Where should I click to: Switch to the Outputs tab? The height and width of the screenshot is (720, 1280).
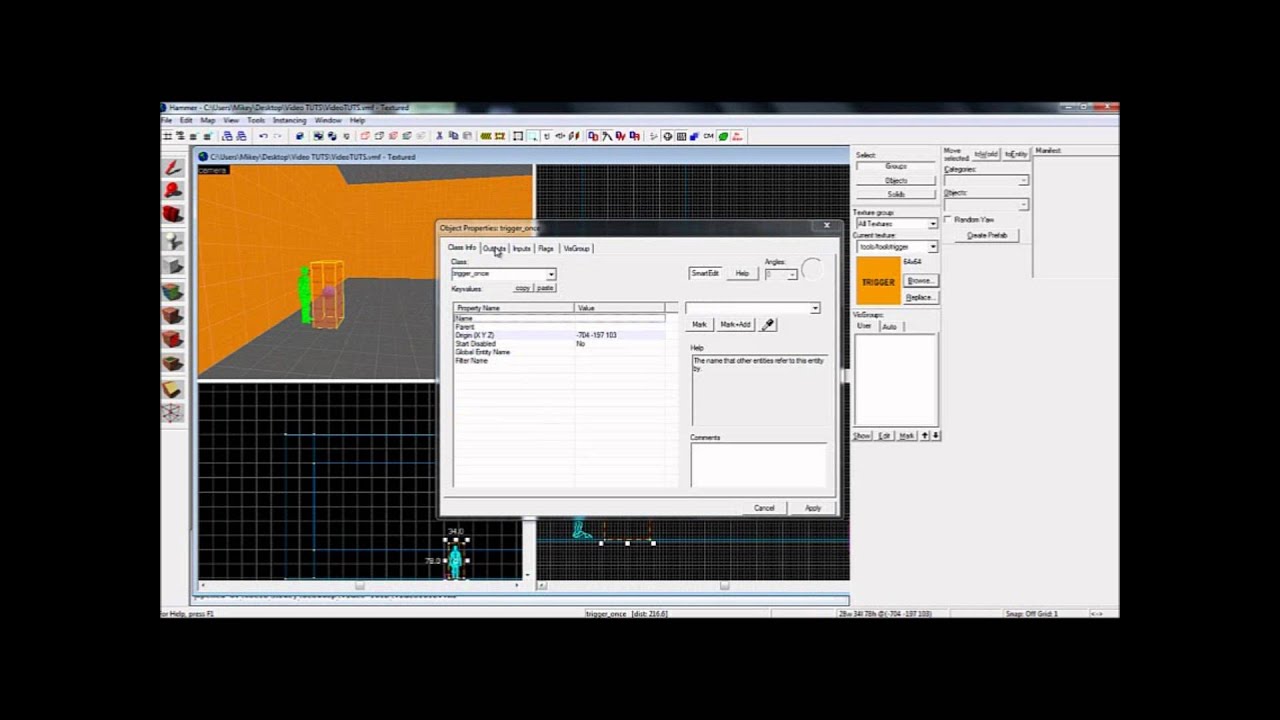pos(494,248)
